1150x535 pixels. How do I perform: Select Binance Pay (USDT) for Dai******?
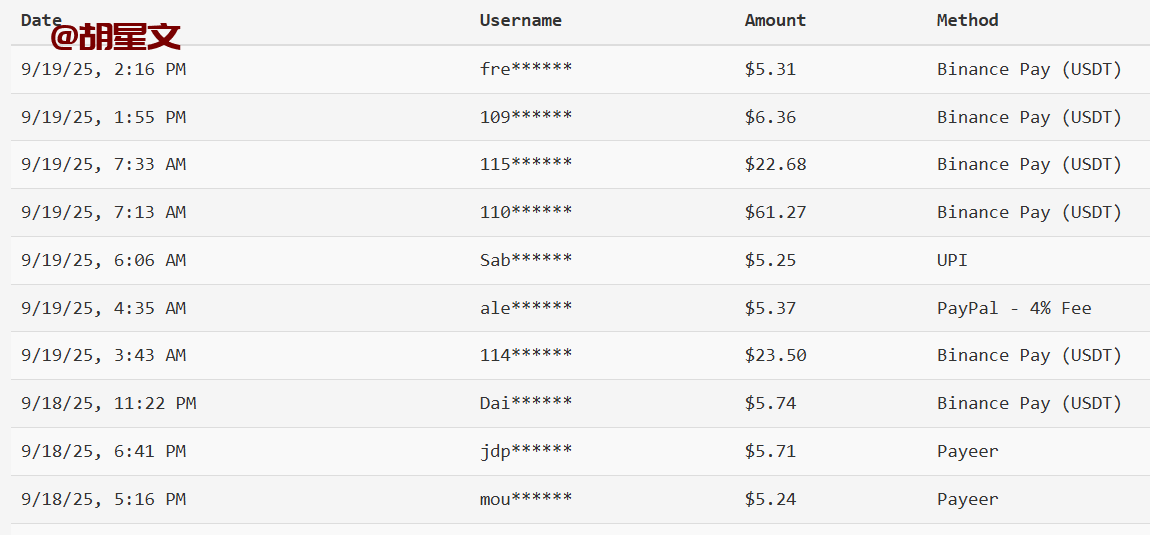pyautogui.click(x=1029, y=403)
